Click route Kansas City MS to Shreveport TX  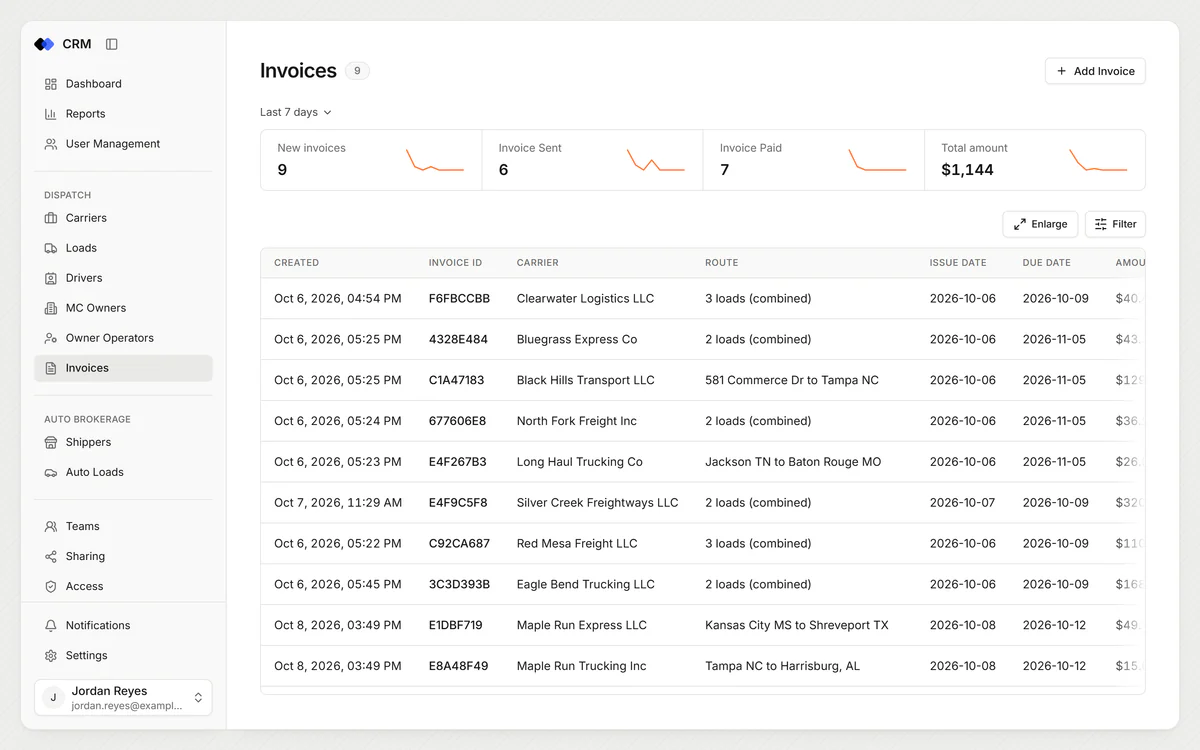[796, 625]
